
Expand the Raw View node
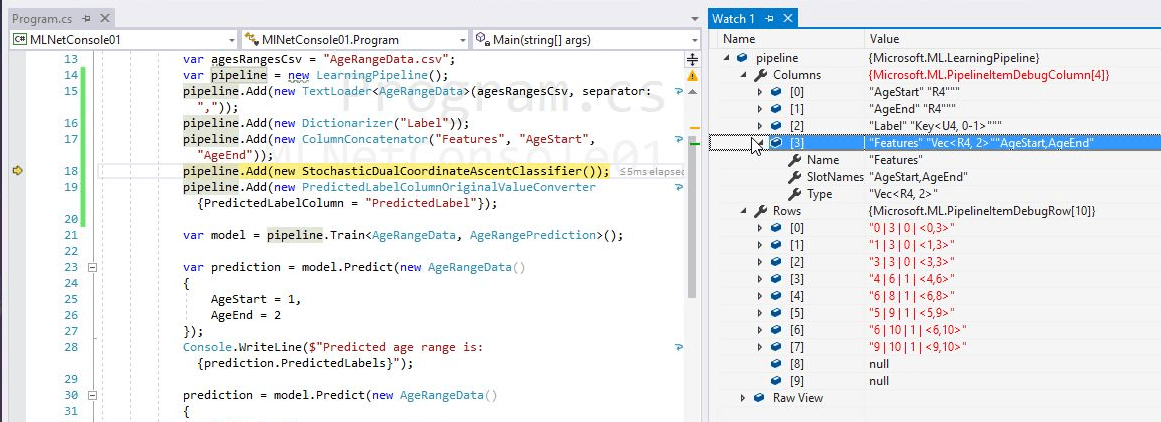744,398
